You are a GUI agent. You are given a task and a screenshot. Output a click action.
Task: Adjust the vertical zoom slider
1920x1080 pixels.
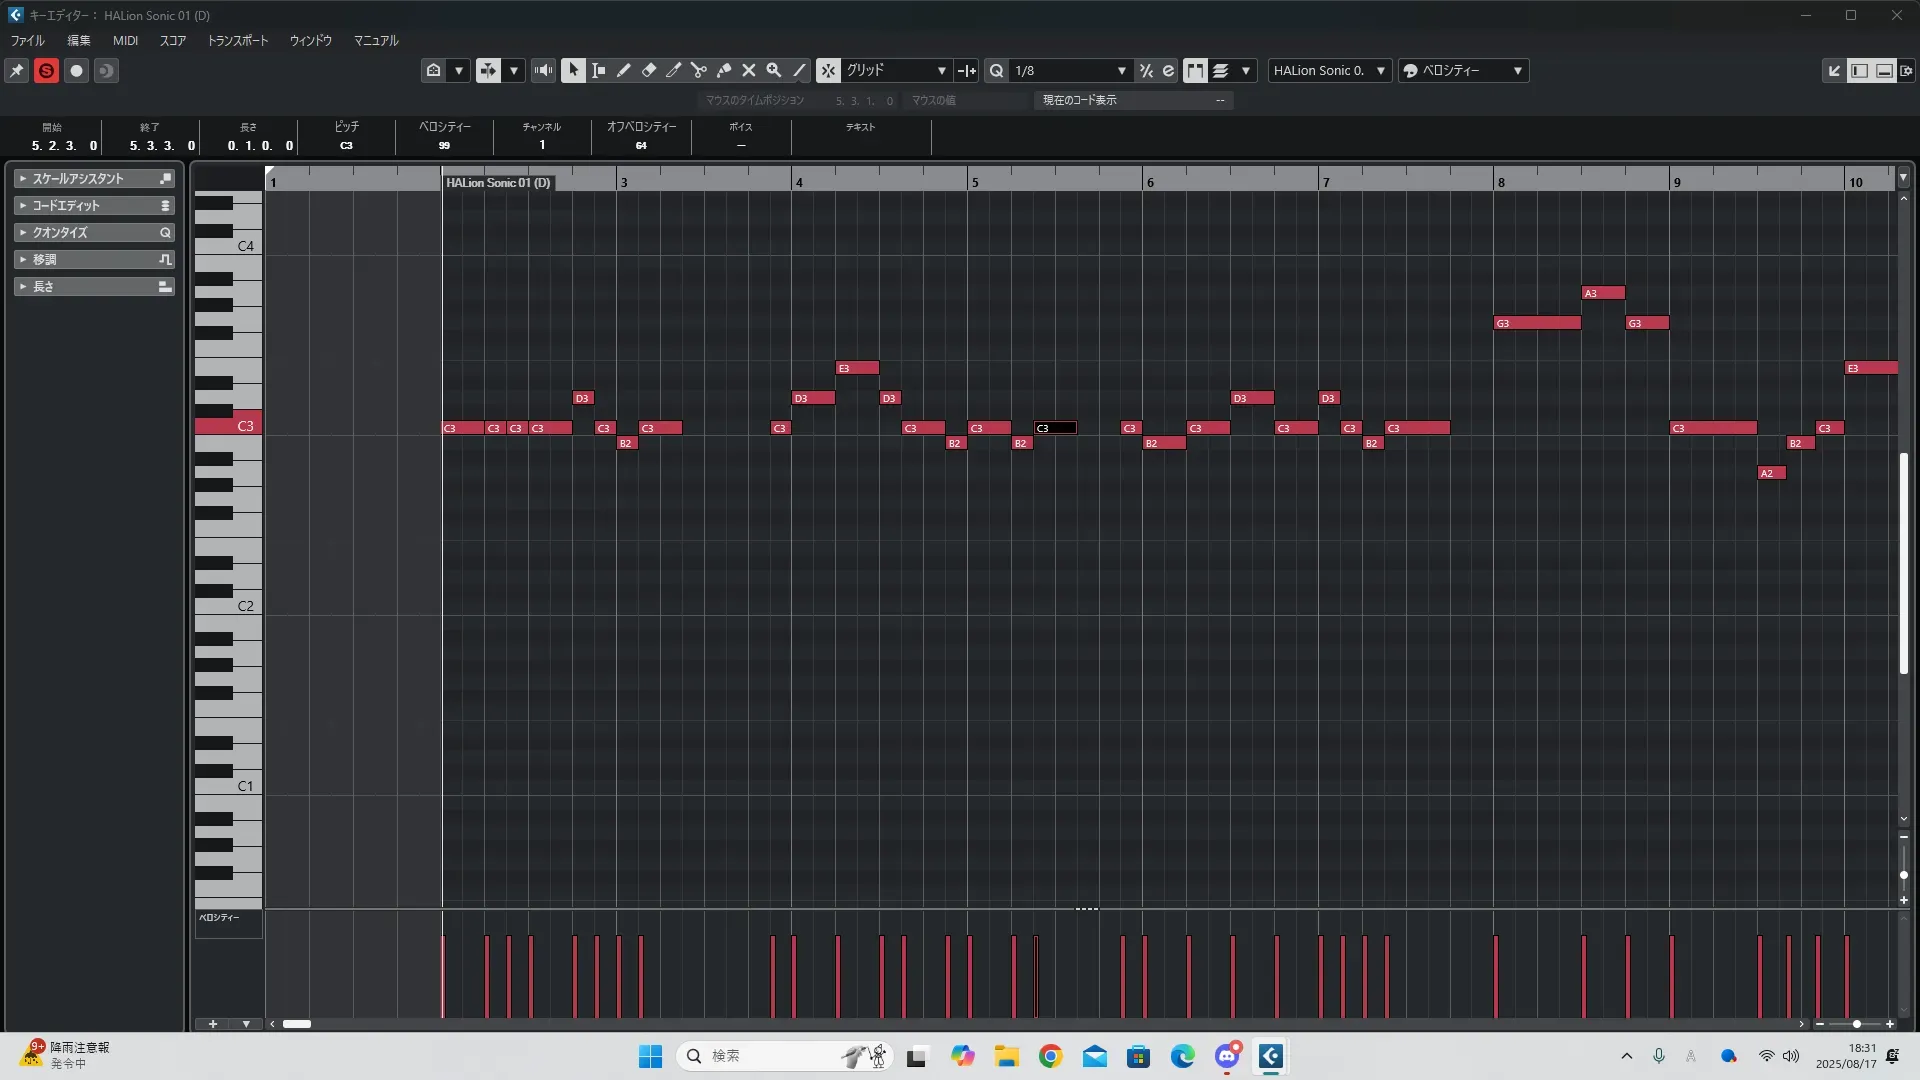(x=1904, y=875)
